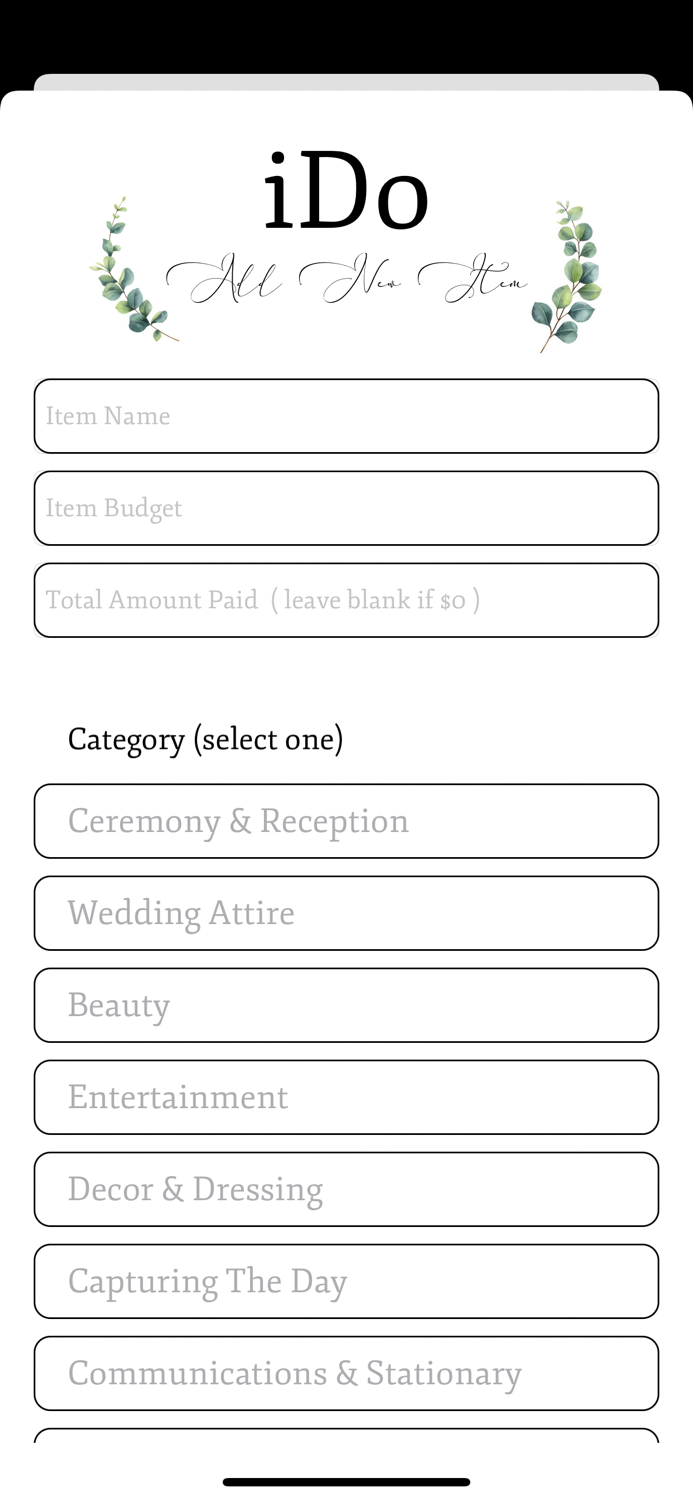The height and width of the screenshot is (1500, 693).
Task: Choose Communications & Stationary category
Action: click(346, 1372)
